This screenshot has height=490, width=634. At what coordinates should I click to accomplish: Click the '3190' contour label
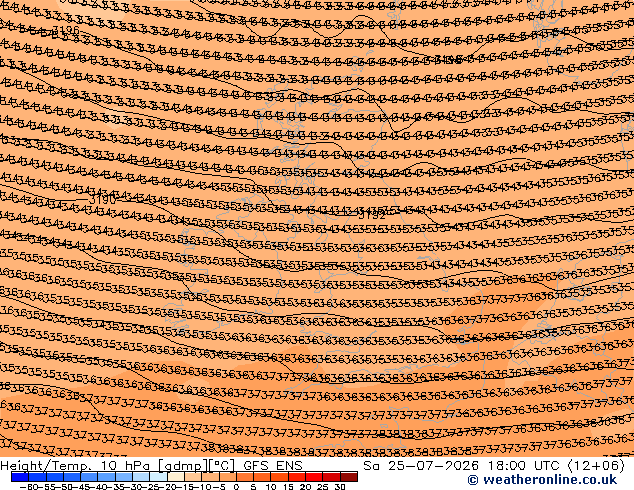coord(103,200)
